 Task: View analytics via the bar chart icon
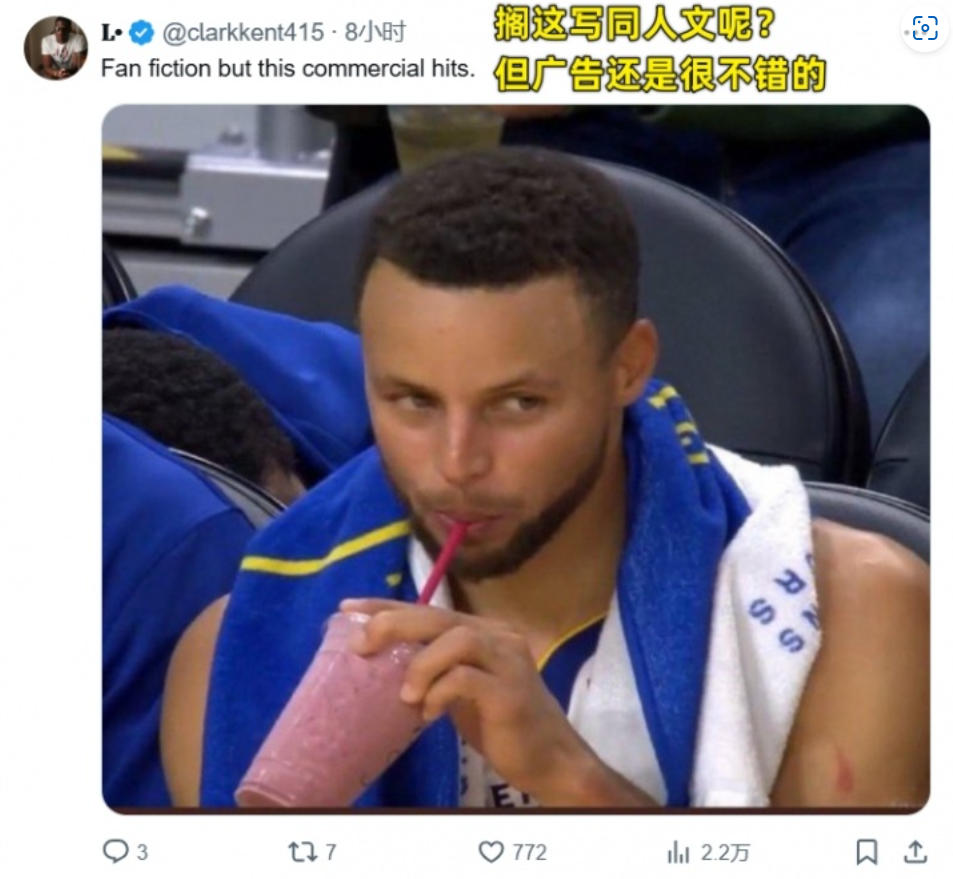[678, 852]
